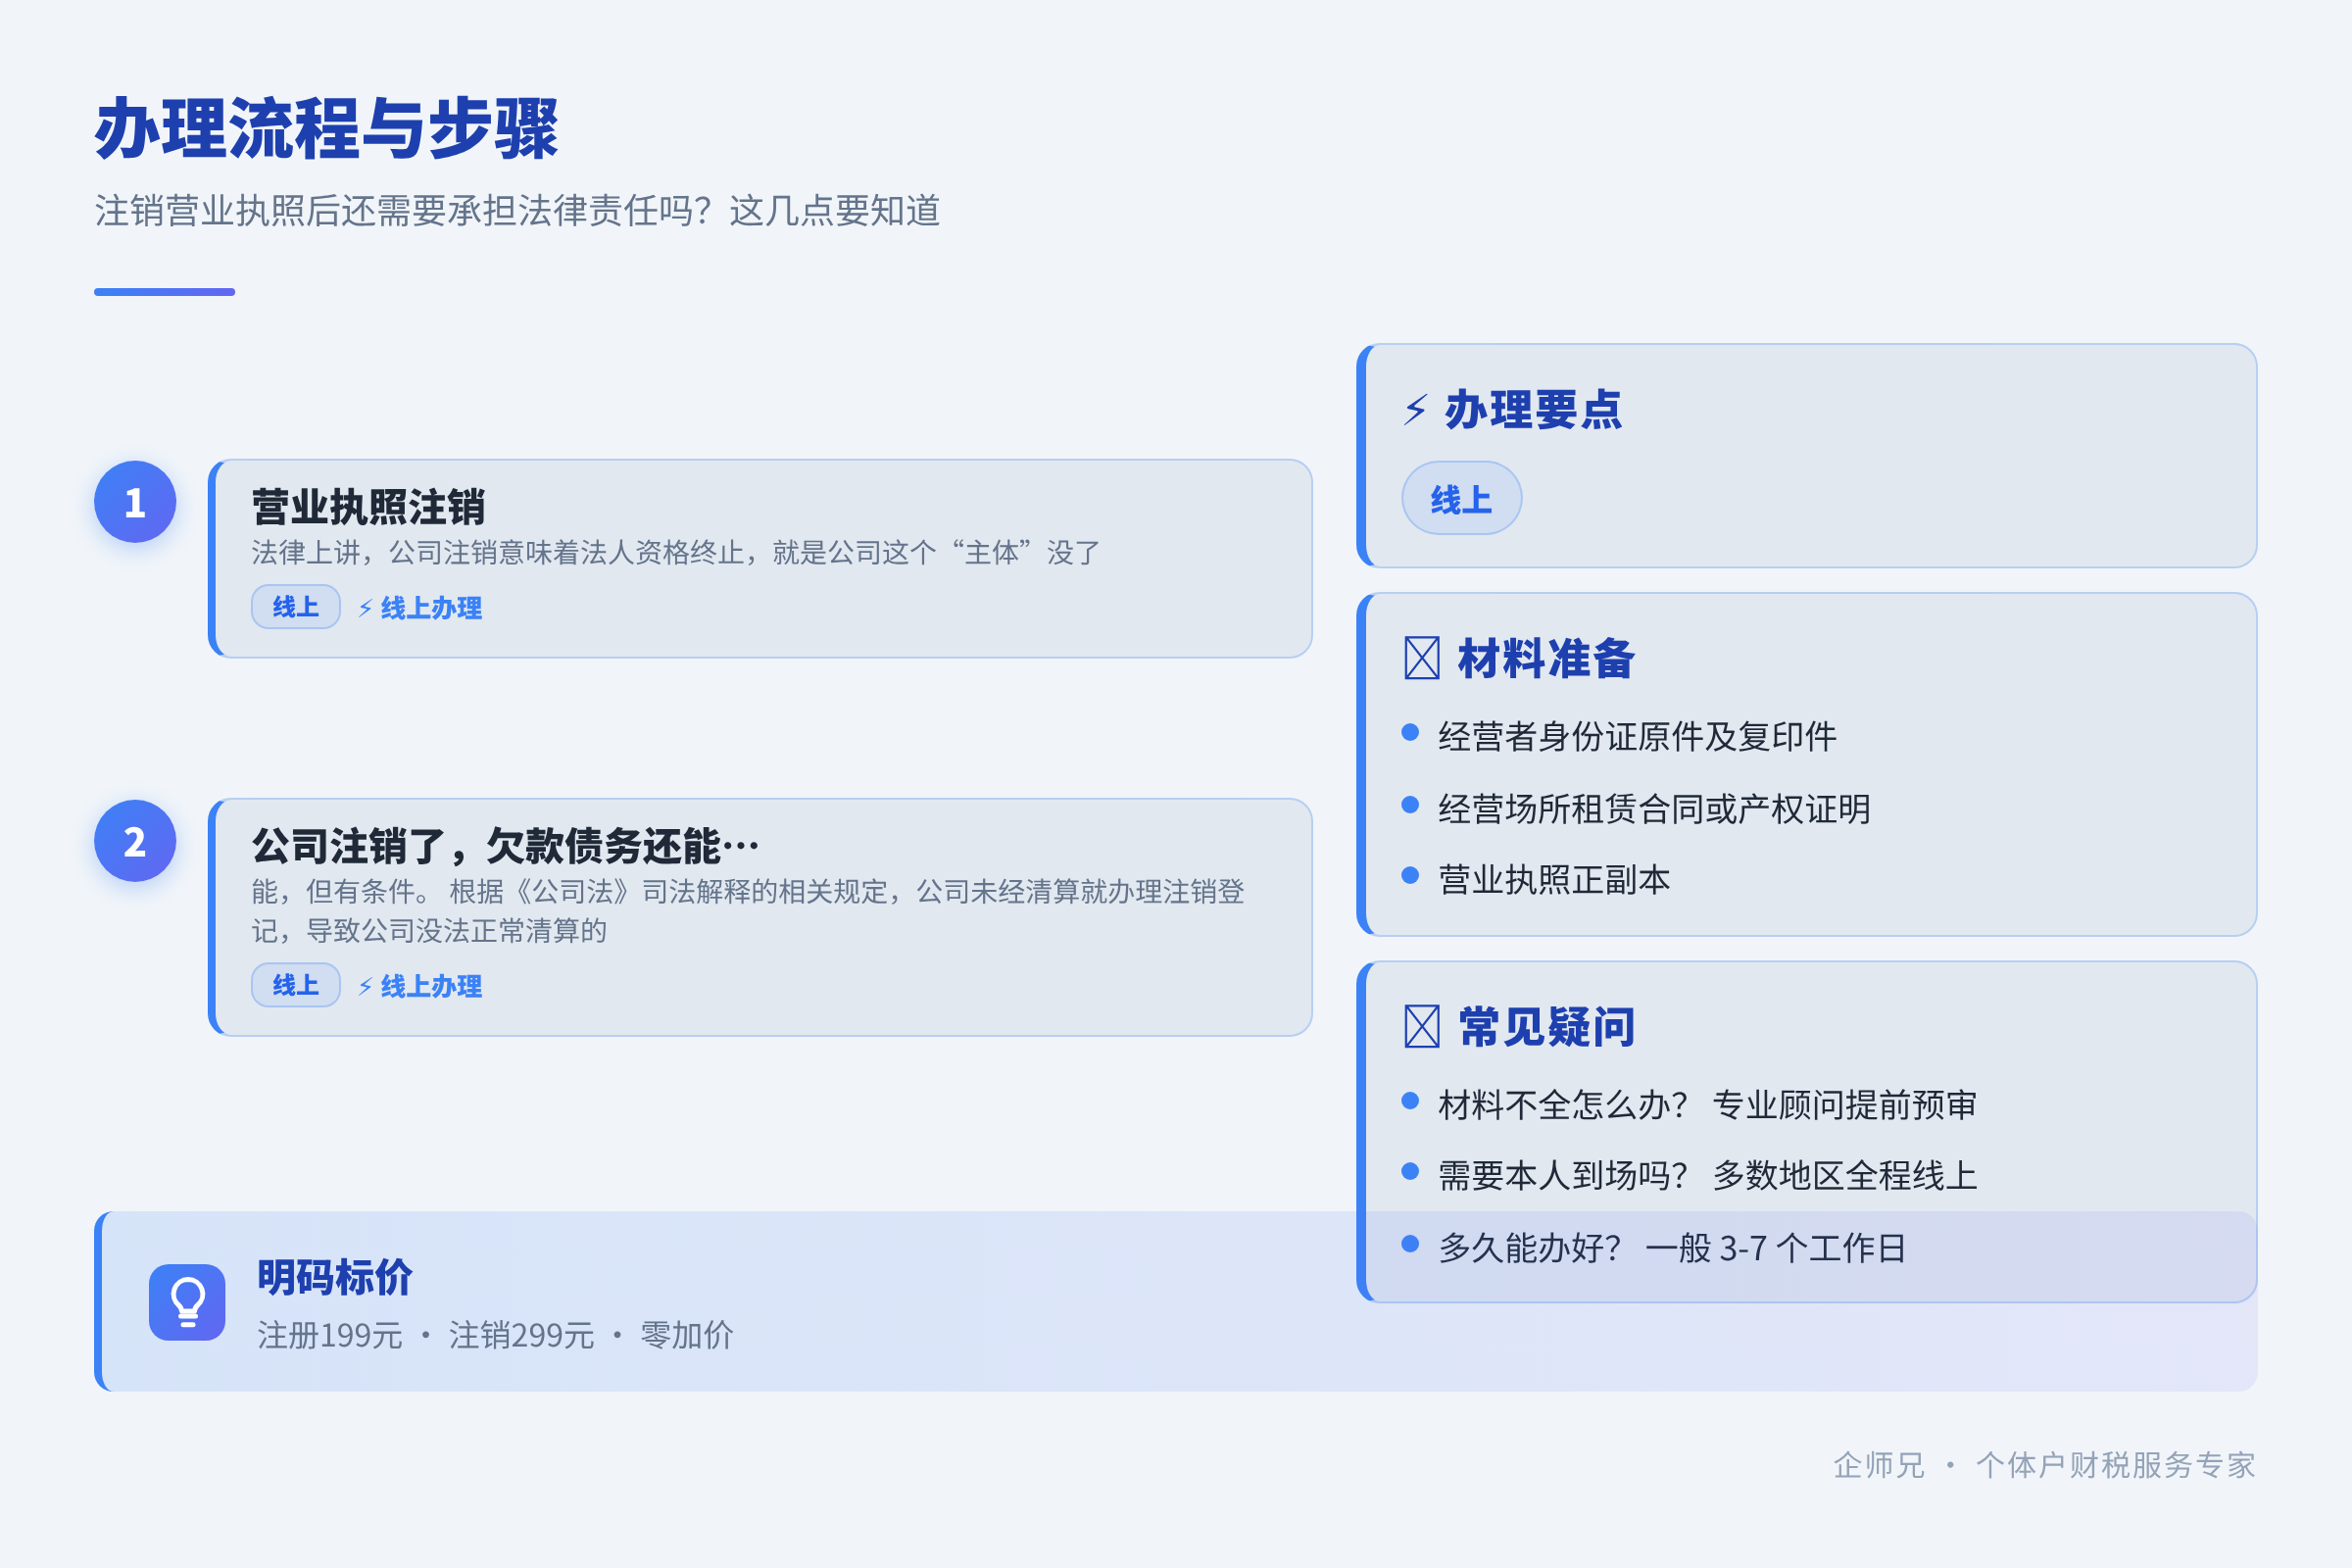Click the description 法律上讲，公司注销意味着法人资格终止

tap(676, 552)
